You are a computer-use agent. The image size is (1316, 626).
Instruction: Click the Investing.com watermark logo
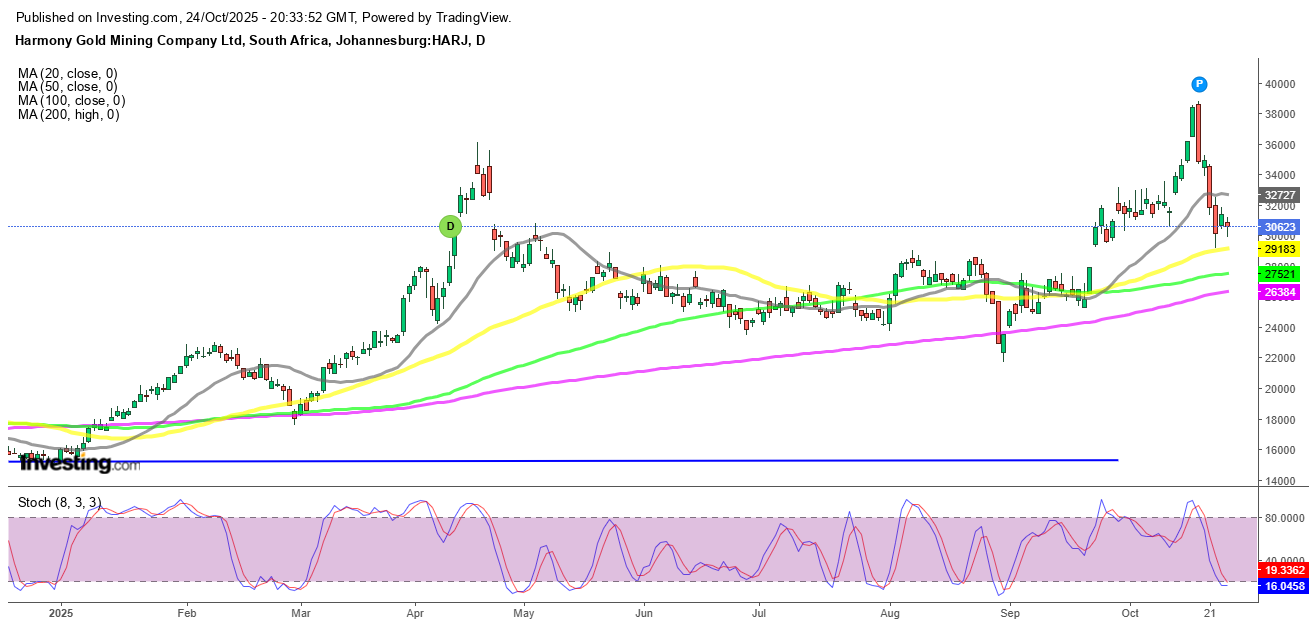(x=80, y=464)
